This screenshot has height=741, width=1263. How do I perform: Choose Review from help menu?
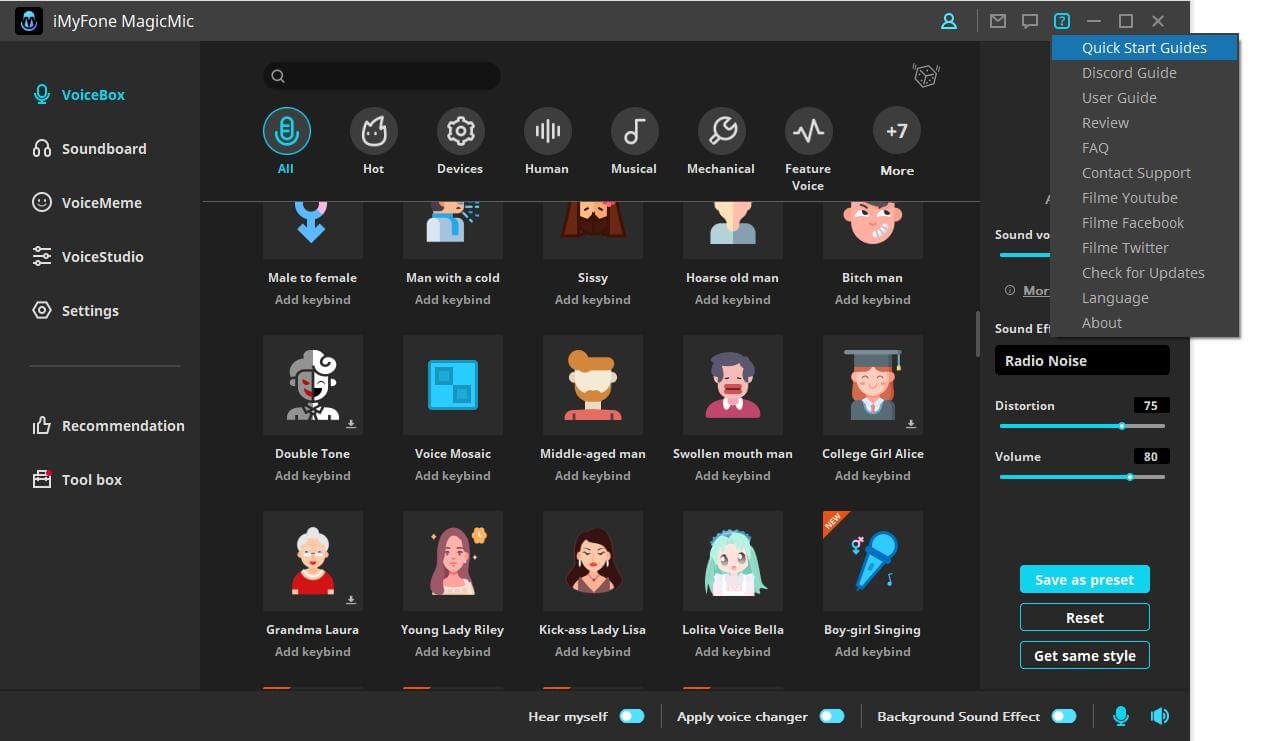tap(1145, 123)
